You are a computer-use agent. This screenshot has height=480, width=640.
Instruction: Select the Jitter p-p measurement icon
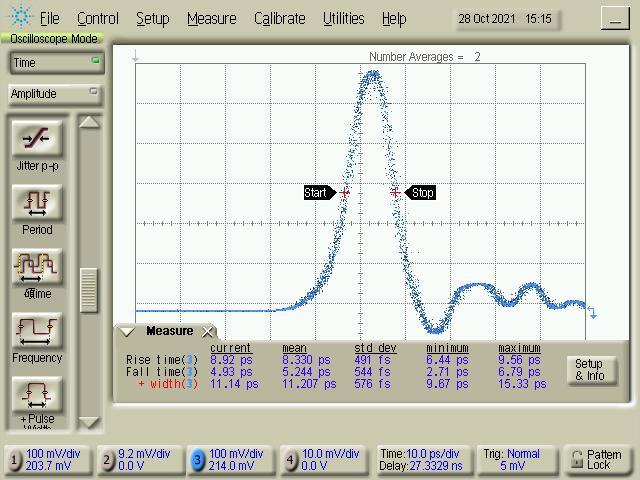tap(37, 139)
